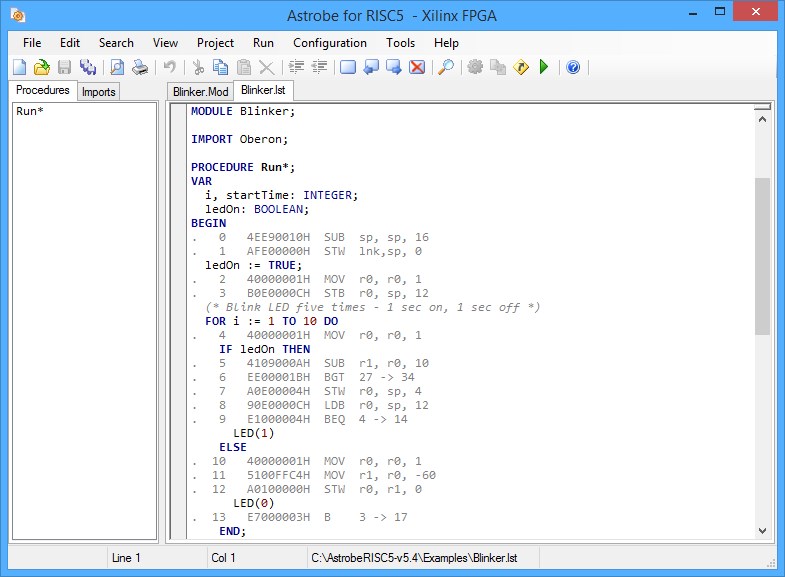Open Print Preview from the toolbar
Image resolution: width=785 pixels, height=577 pixels.
point(117,67)
